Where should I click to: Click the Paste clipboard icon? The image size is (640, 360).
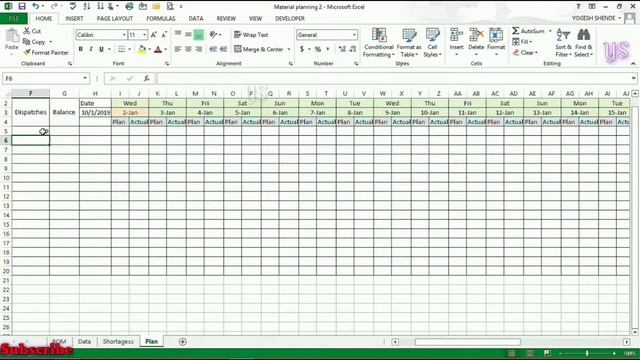[x=12, y=36]
